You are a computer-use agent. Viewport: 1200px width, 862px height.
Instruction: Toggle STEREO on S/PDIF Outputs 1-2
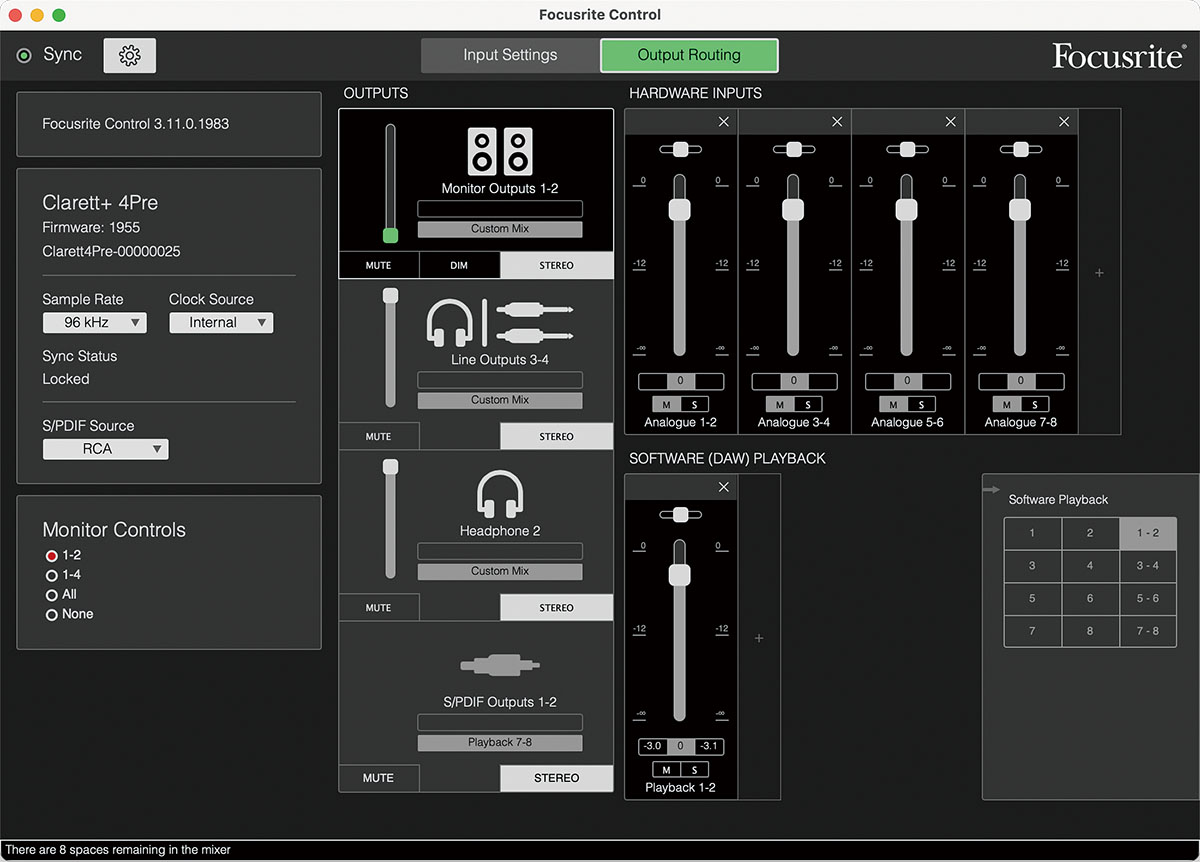pos(557,778)
